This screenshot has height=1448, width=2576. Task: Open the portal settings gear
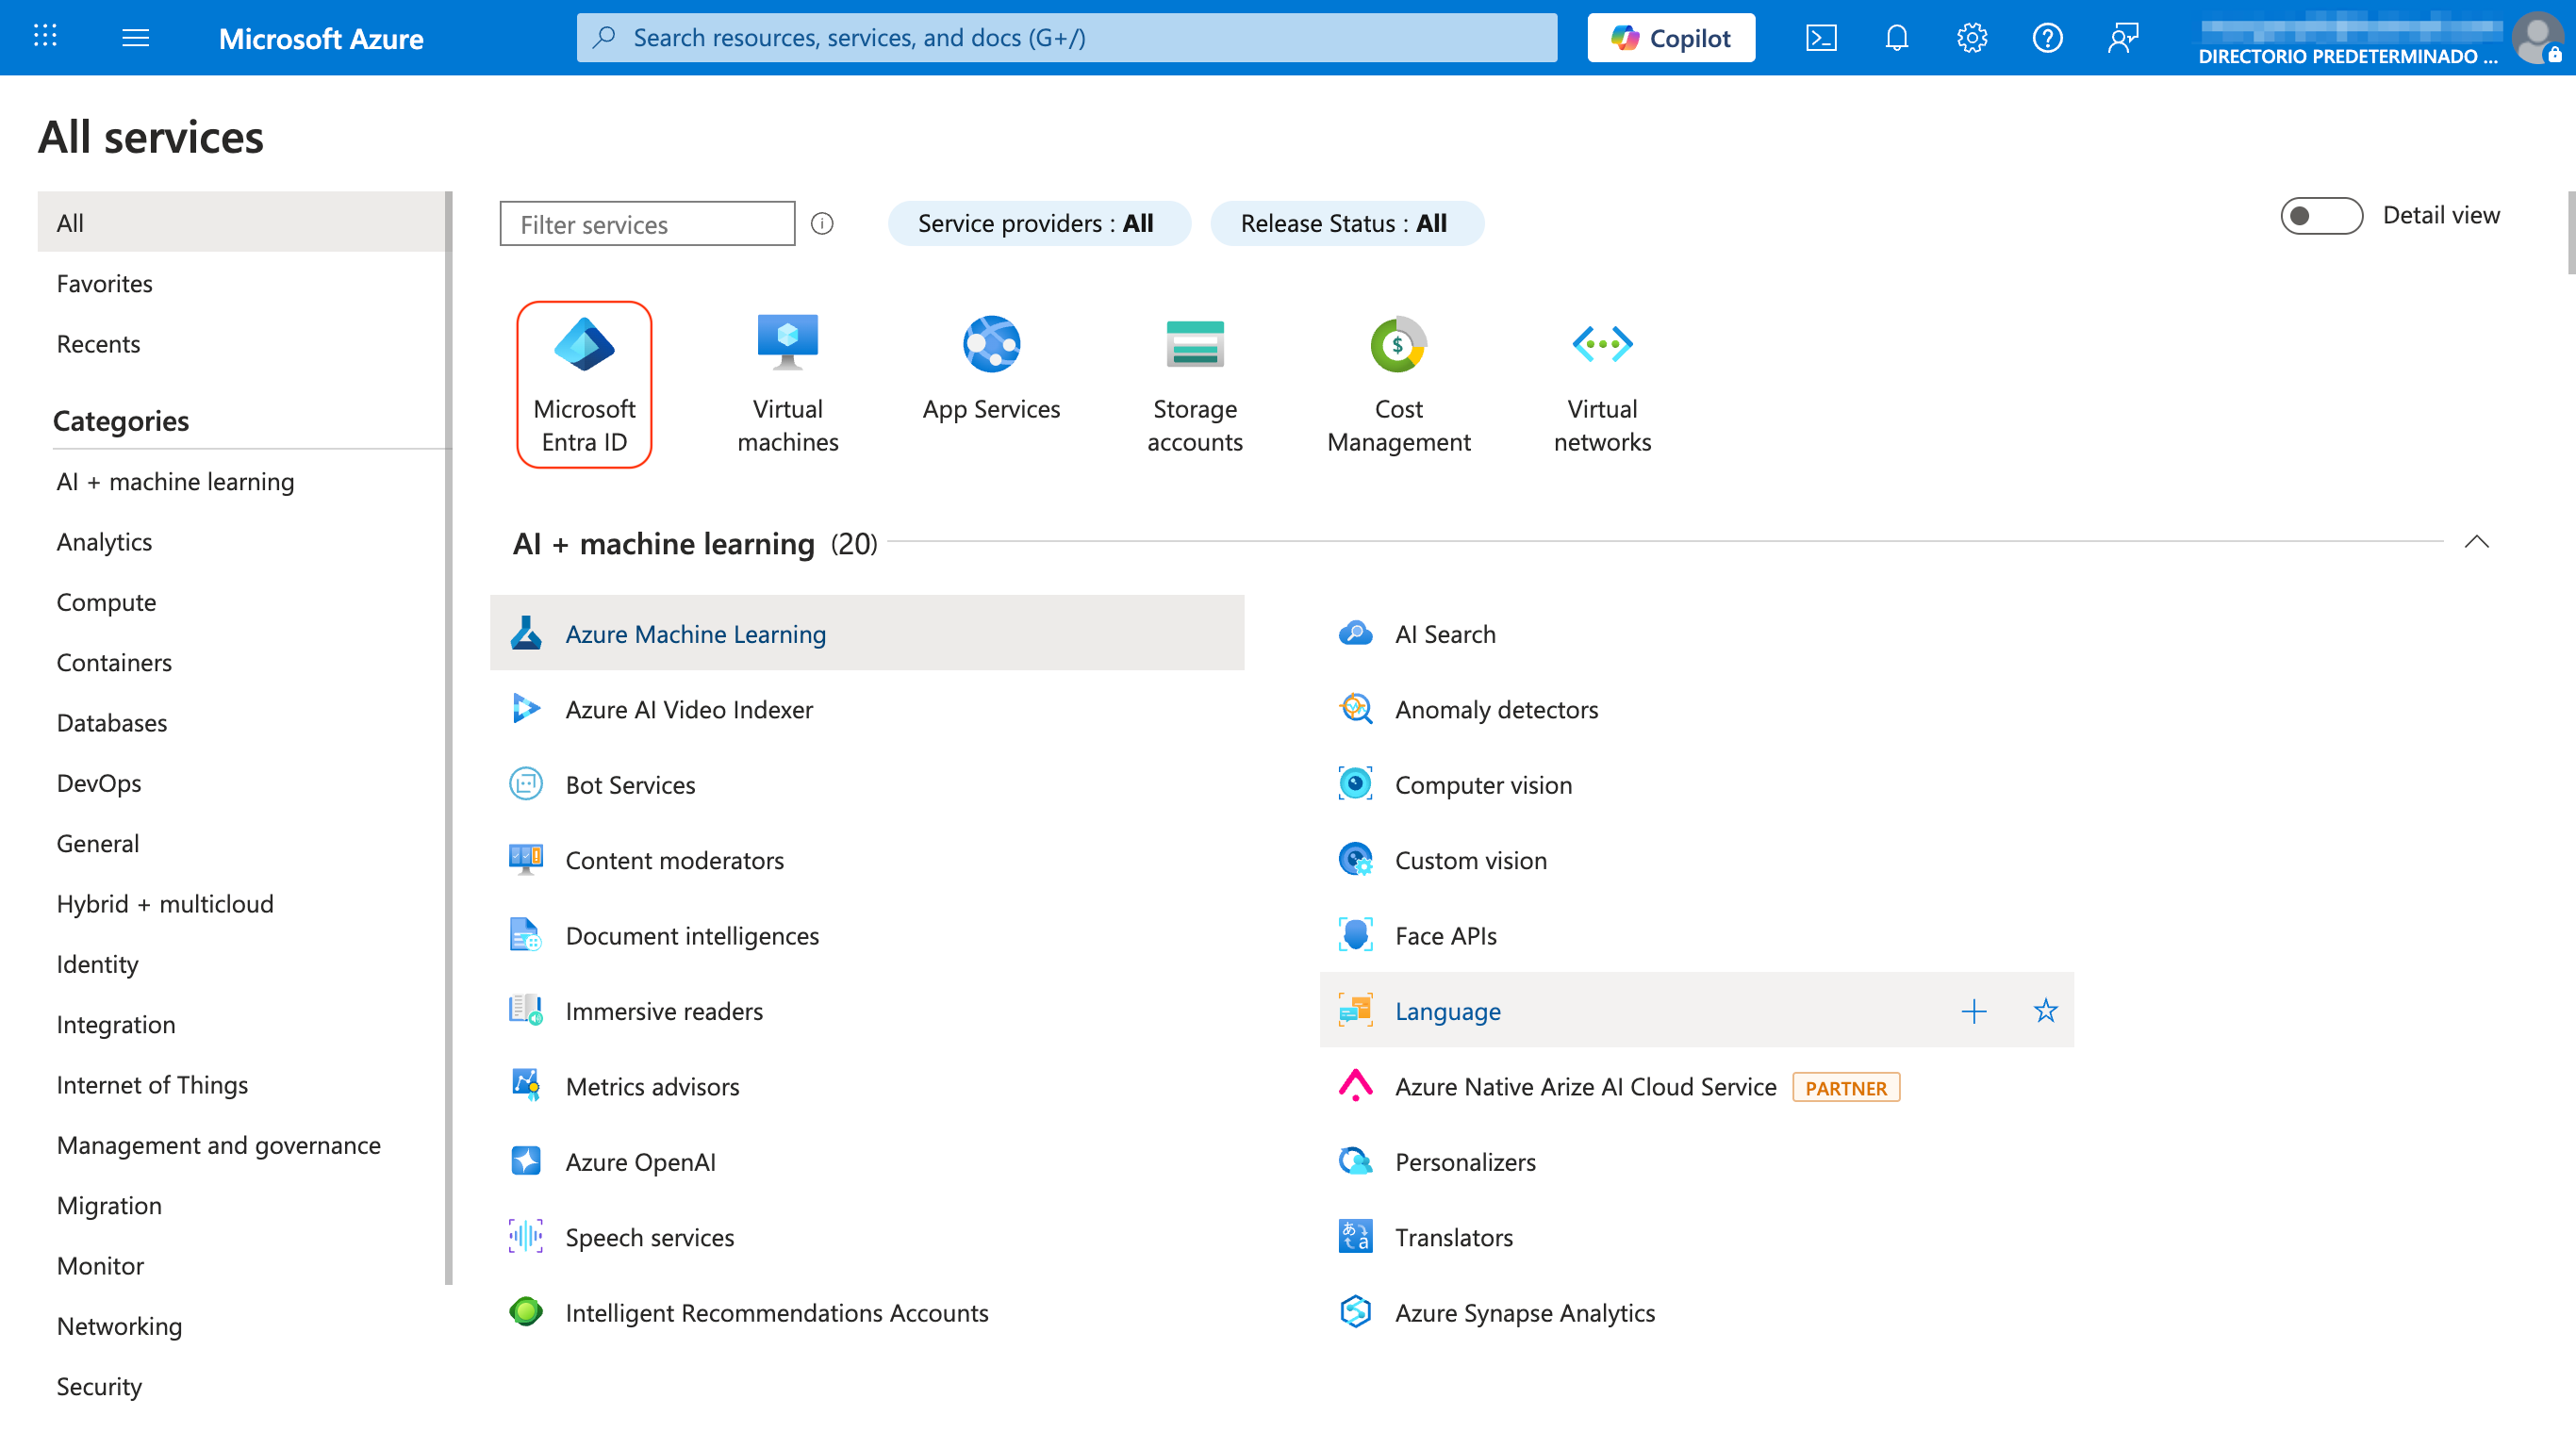(1971, 37)
